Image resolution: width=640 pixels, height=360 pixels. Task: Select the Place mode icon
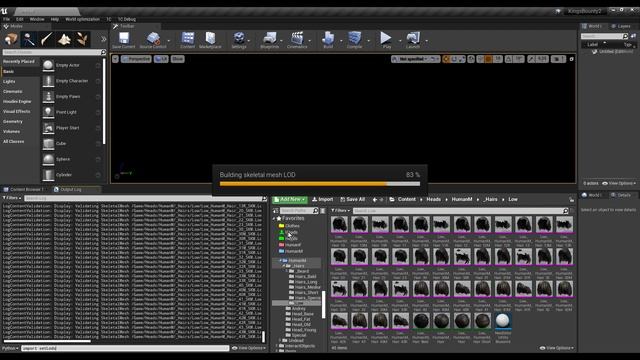pyautogui.click(x=11, y=39)
